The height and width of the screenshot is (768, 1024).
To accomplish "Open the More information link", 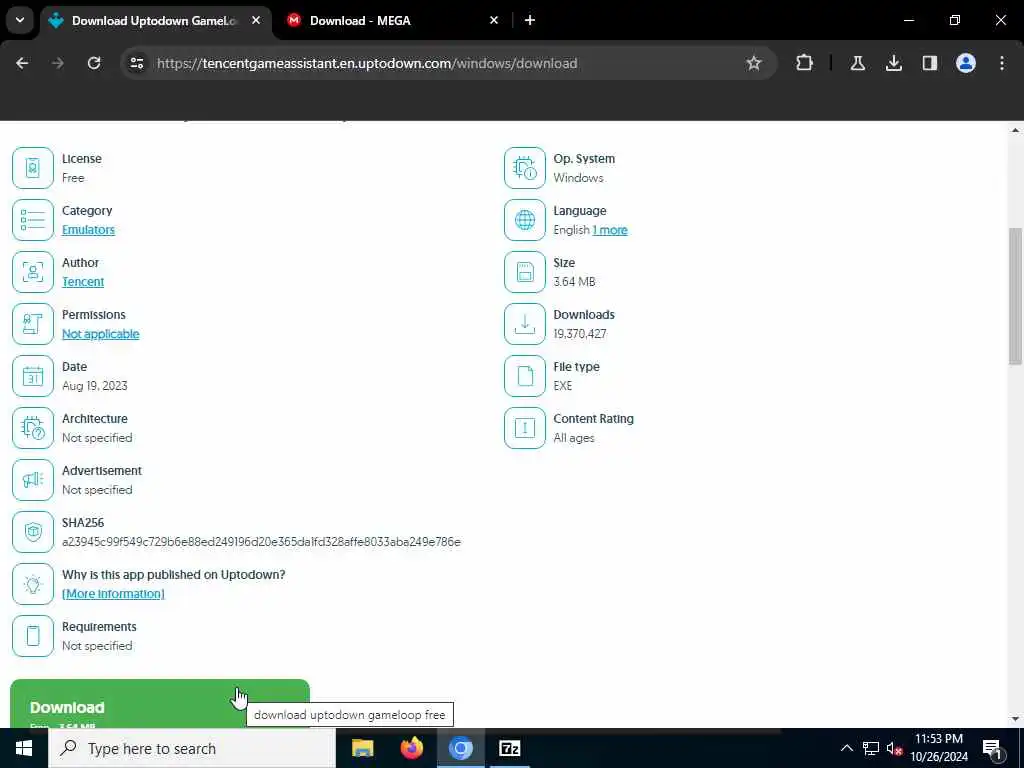I will click(x=113, y=594).
